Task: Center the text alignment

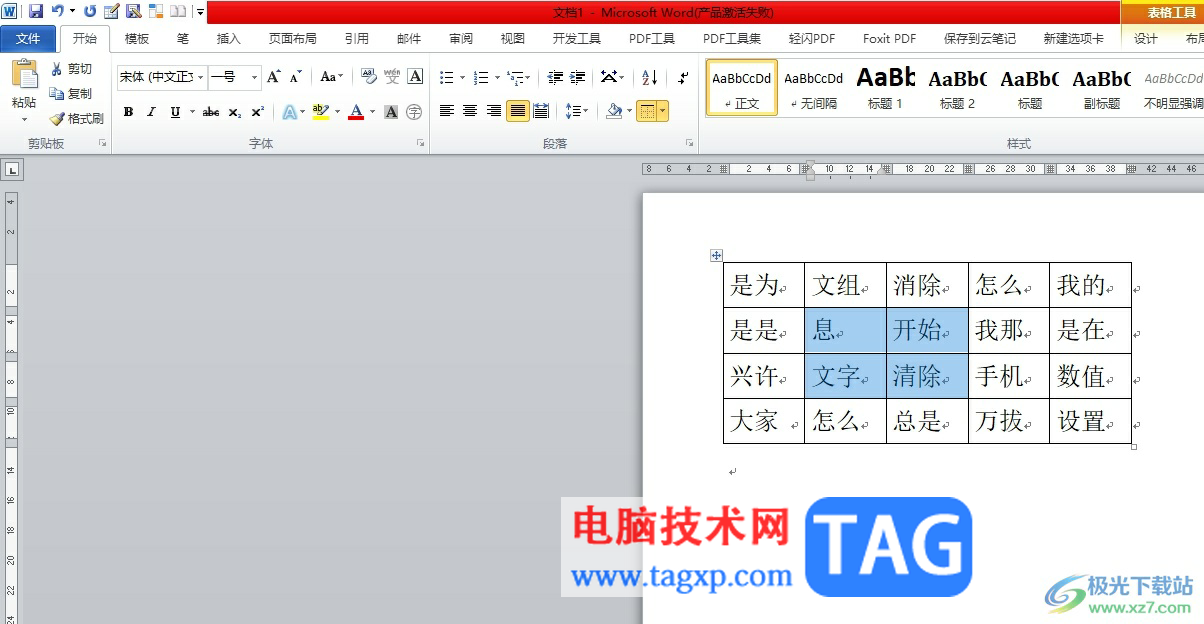Action: click(x=470, y=111)
